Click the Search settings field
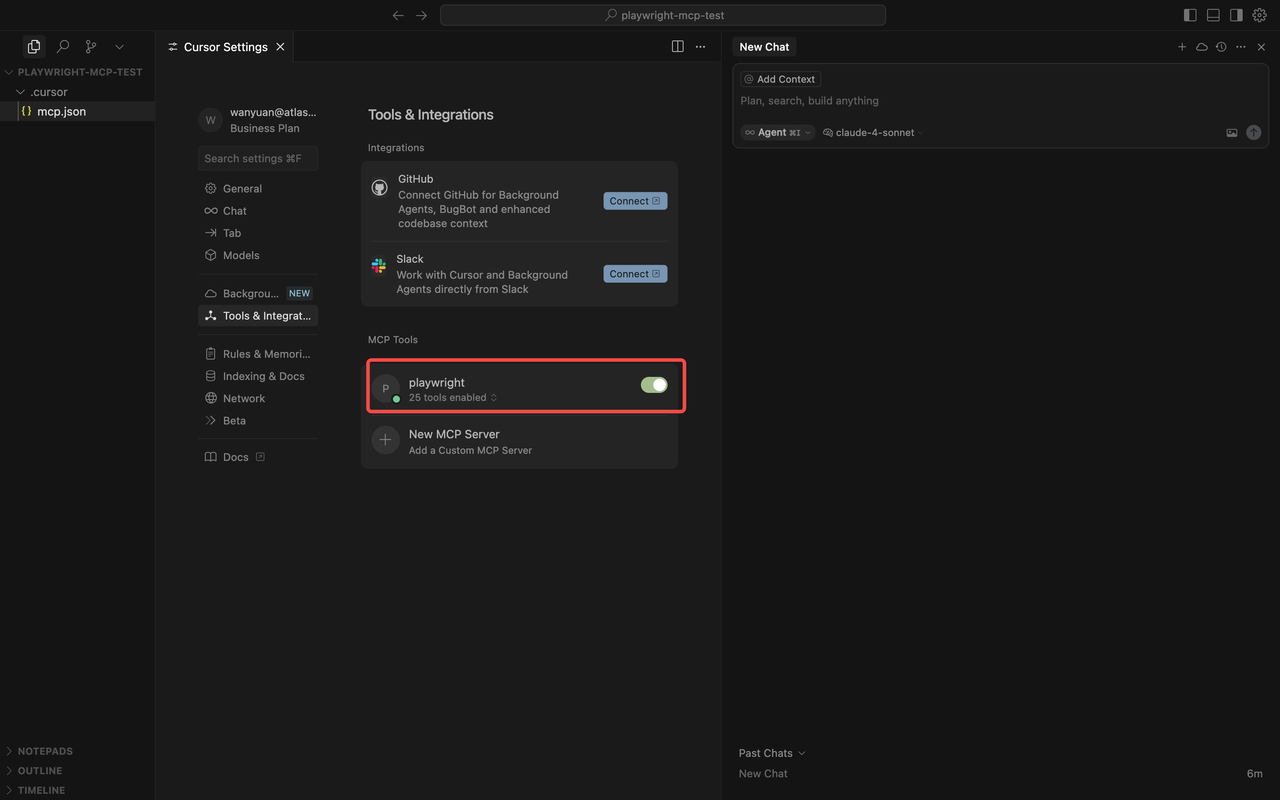Screen dimensions: 1280x800 pos(258,158)
